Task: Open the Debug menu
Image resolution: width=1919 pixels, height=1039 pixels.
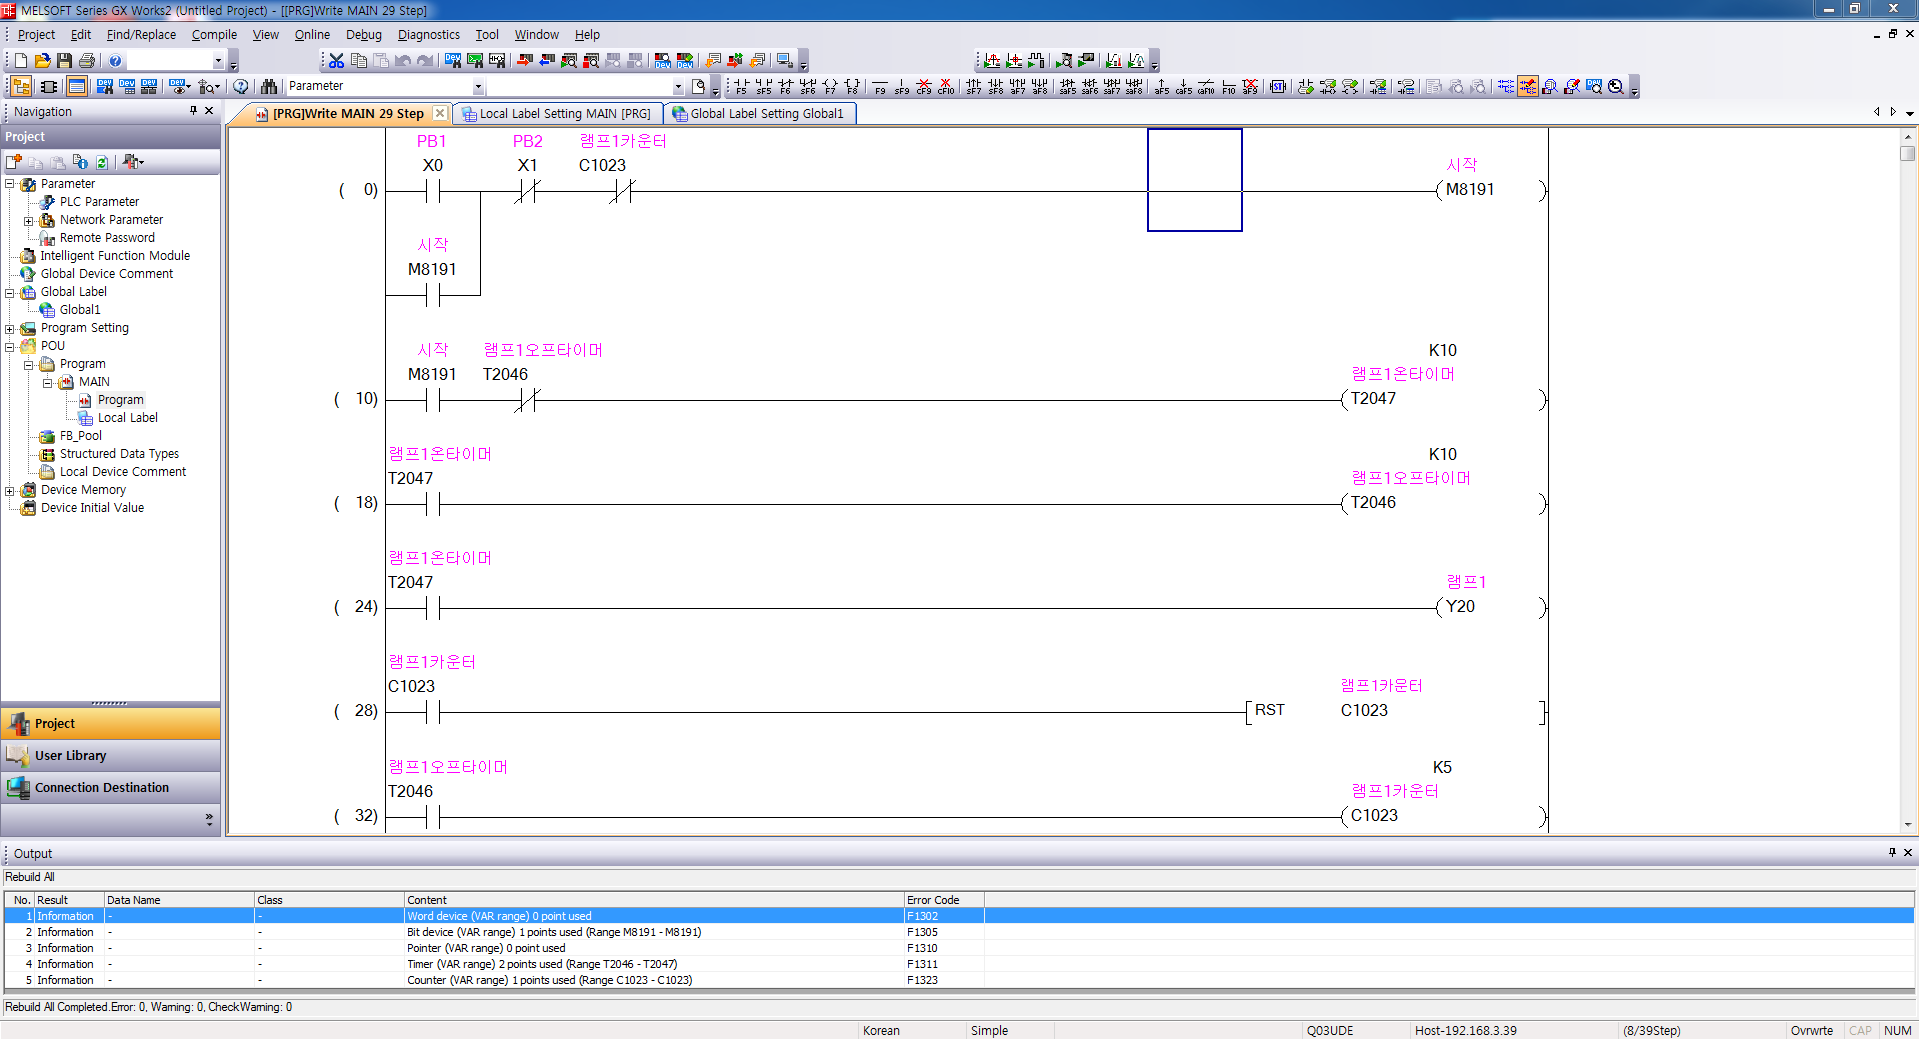Action: 364,35
